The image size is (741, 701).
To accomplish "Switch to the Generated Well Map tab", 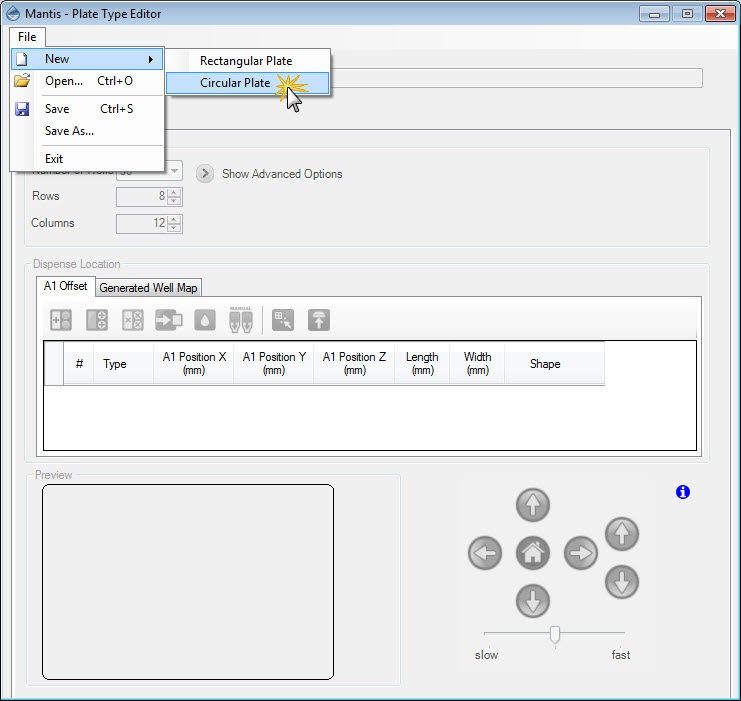I will click(148, 288).
